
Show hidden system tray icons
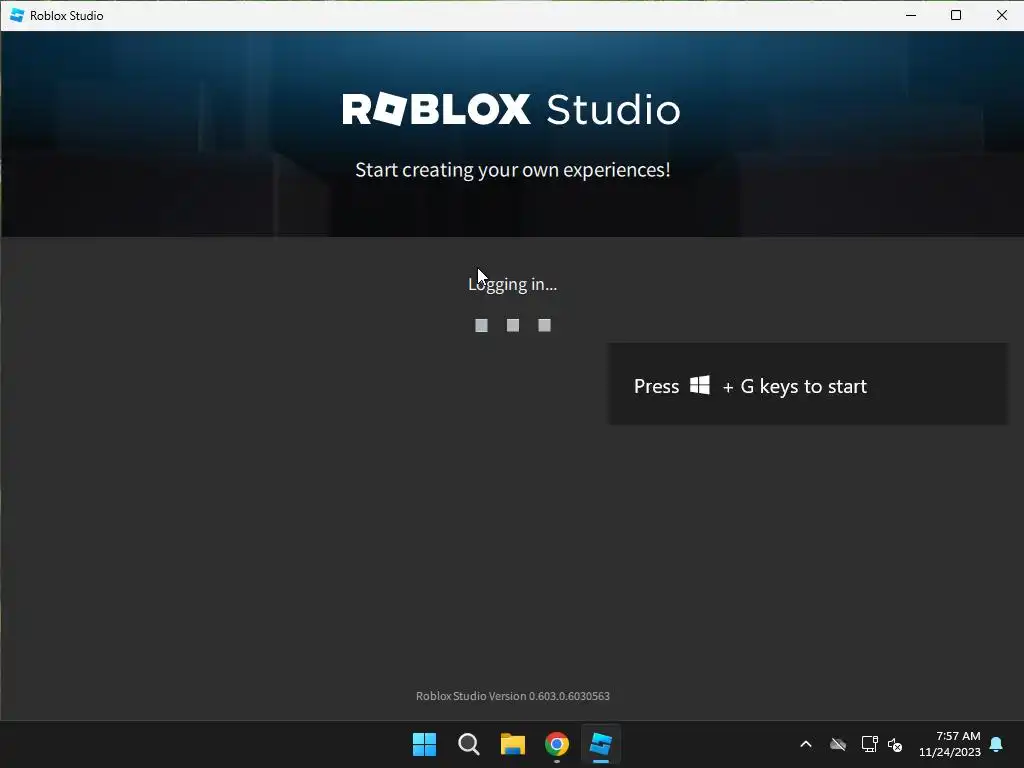[806, 744]
